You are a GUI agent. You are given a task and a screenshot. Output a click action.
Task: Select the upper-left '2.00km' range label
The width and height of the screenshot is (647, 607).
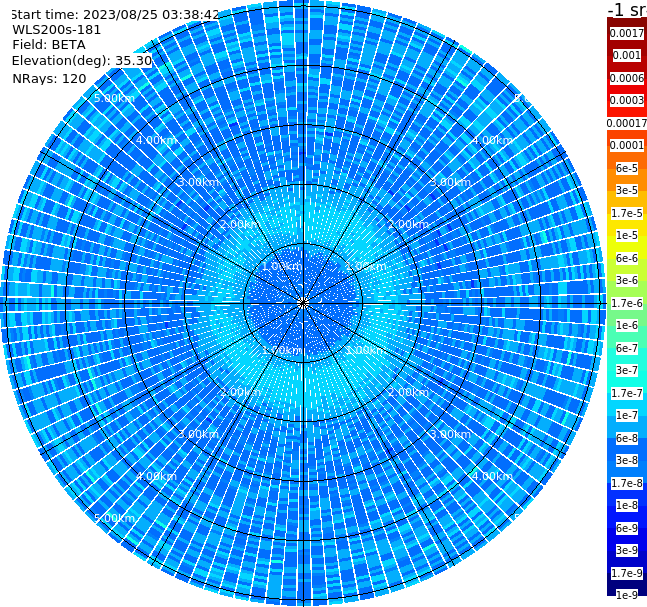pos(241,224)
